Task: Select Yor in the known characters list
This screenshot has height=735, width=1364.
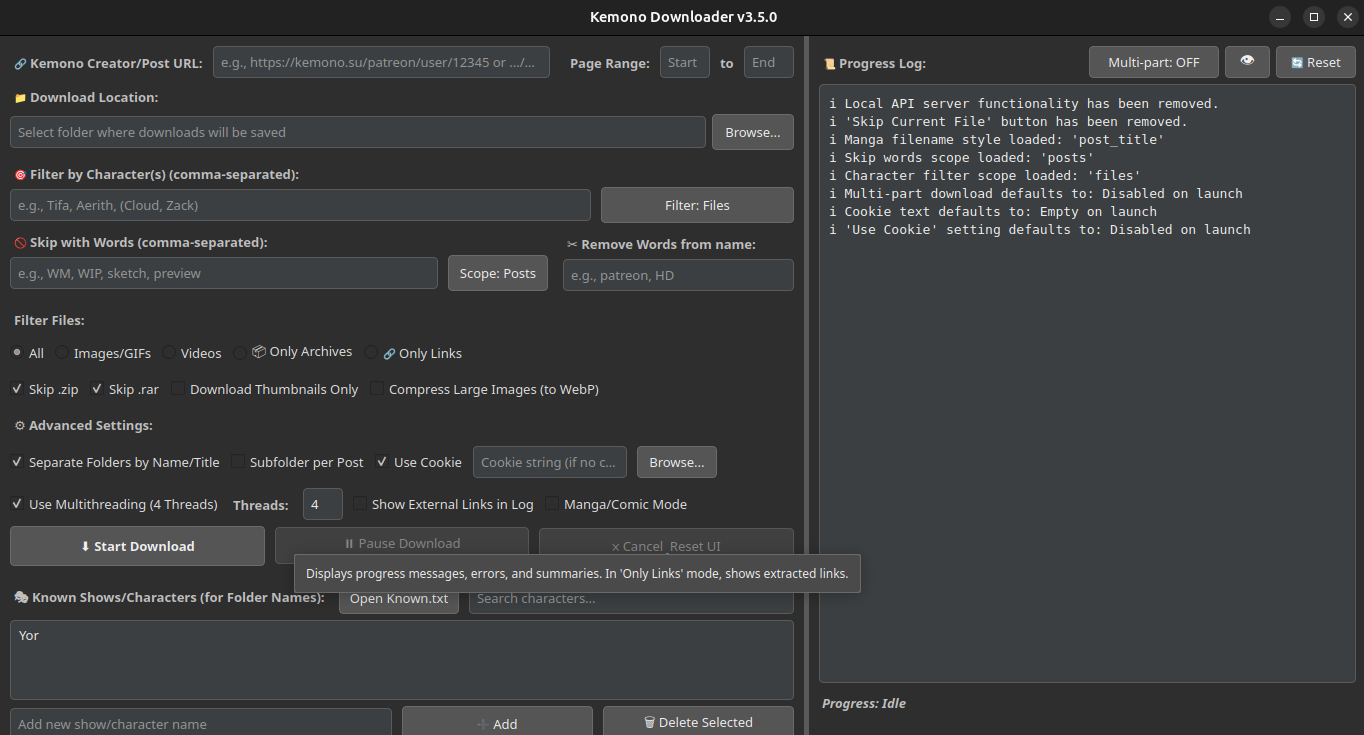Action: click(29, 635)
